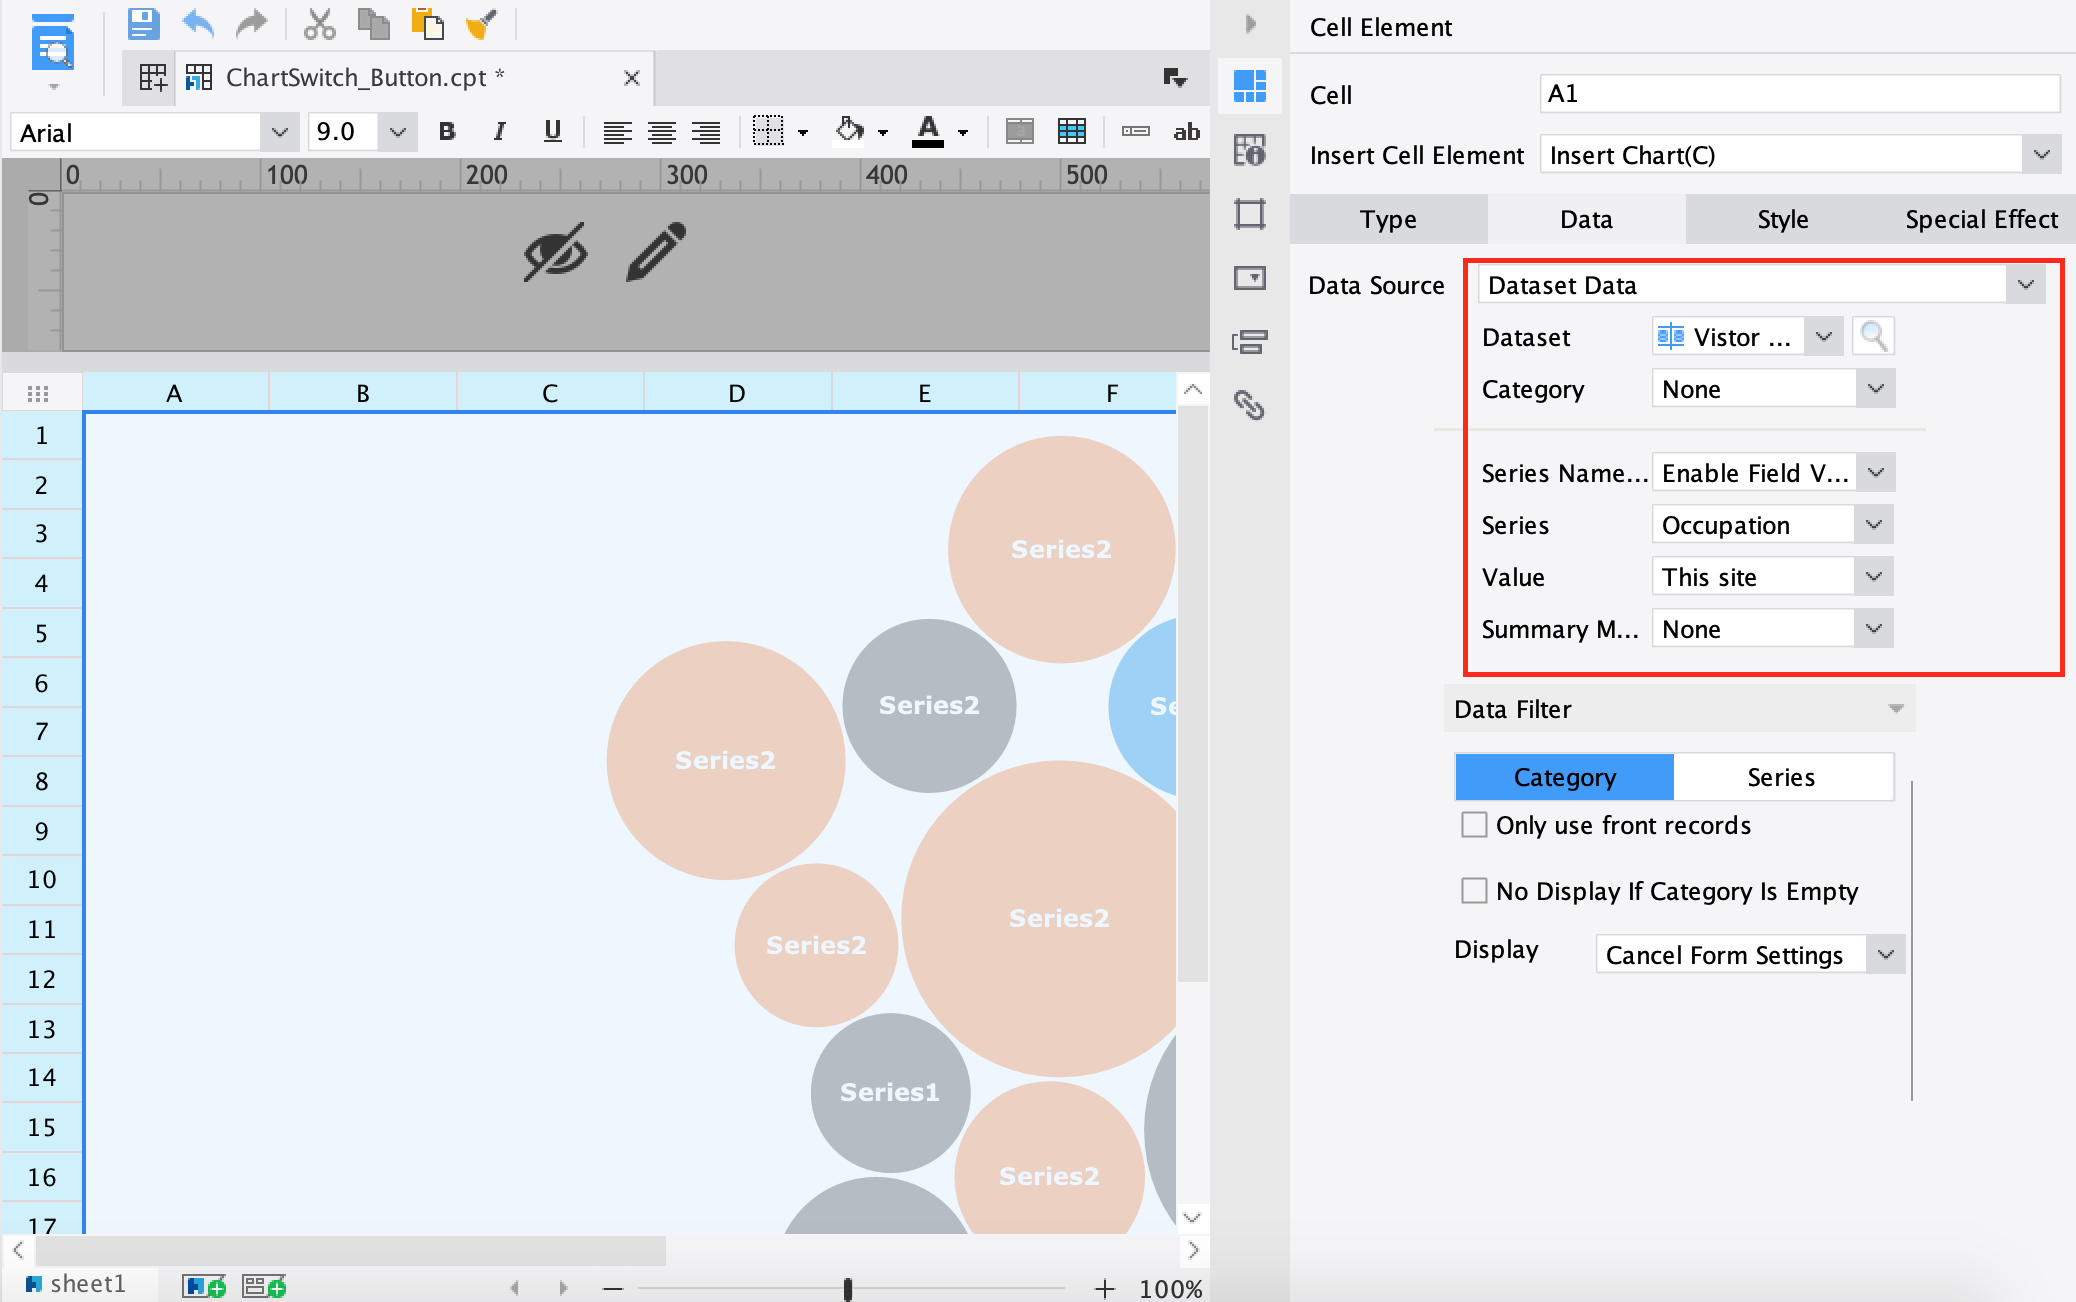Click the zoom slider handle
2076x1302 pixels.
[x=848, y=1289]
